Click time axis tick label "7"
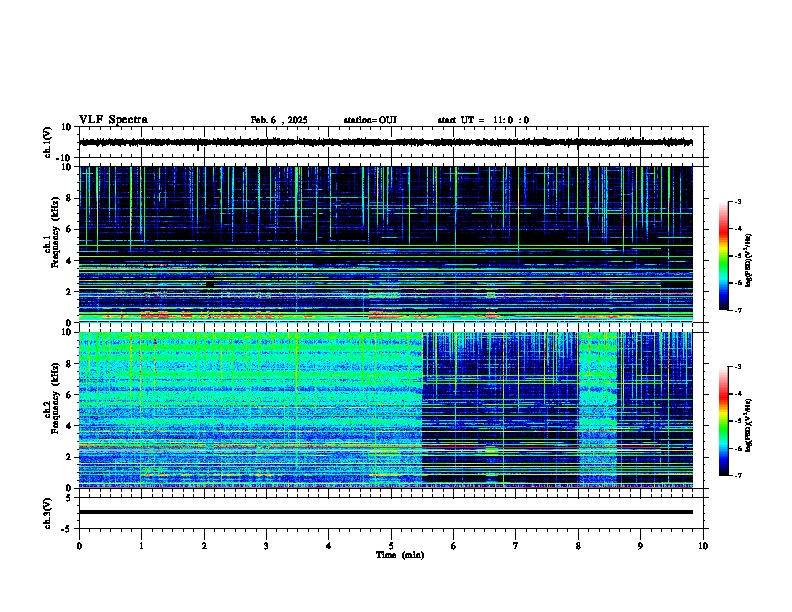The image size is (792, 612). click(x=516, y=546)
